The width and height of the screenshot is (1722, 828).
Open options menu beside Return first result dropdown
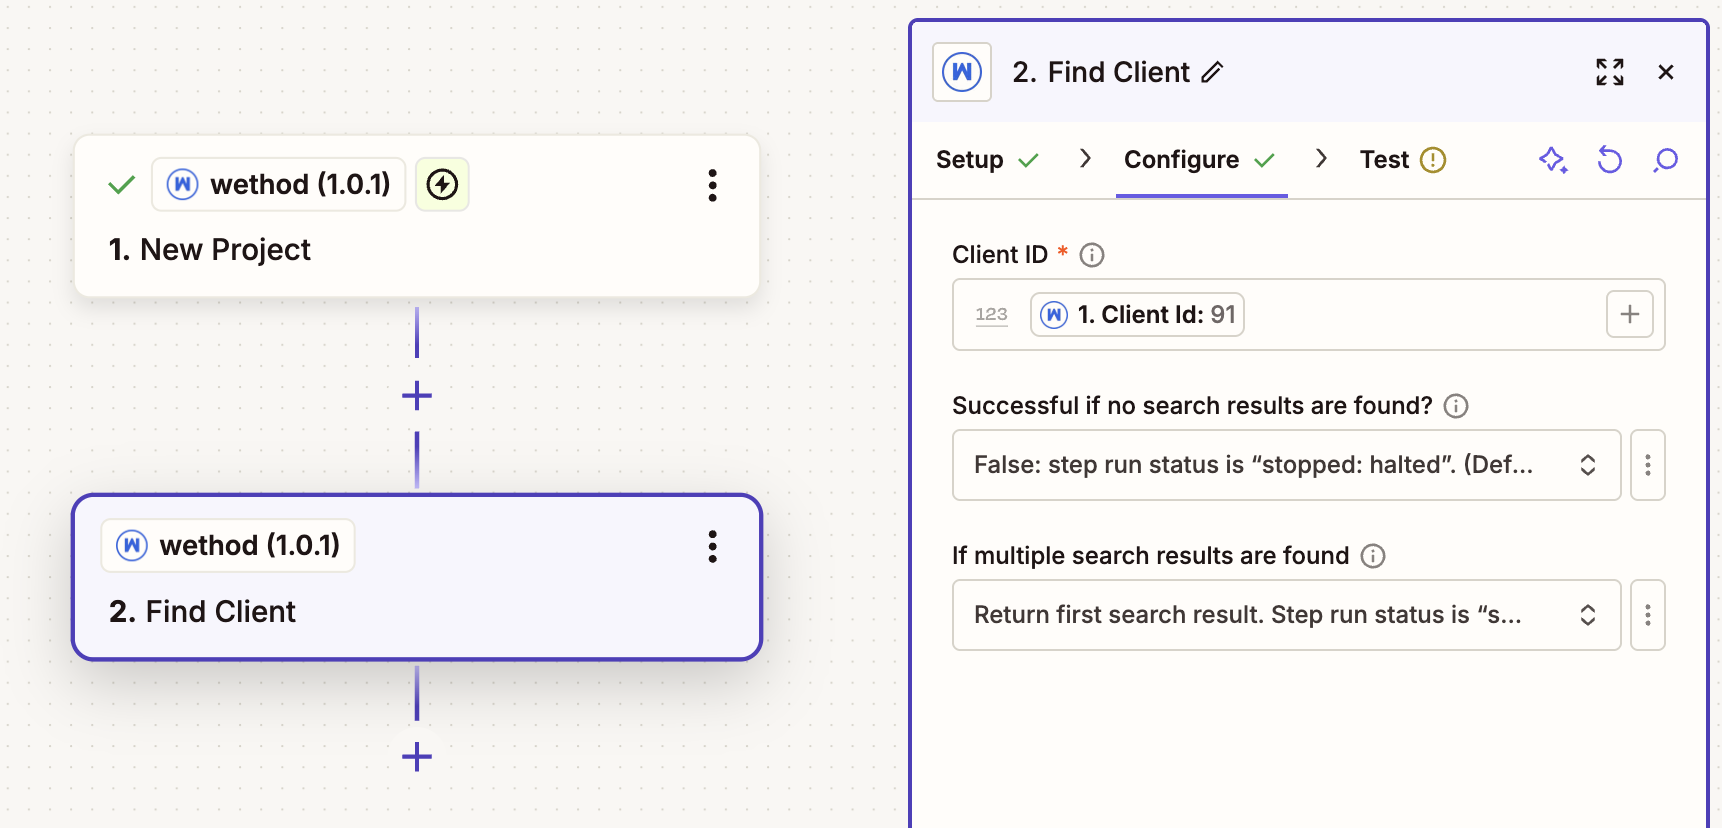tap(1647, 615)
